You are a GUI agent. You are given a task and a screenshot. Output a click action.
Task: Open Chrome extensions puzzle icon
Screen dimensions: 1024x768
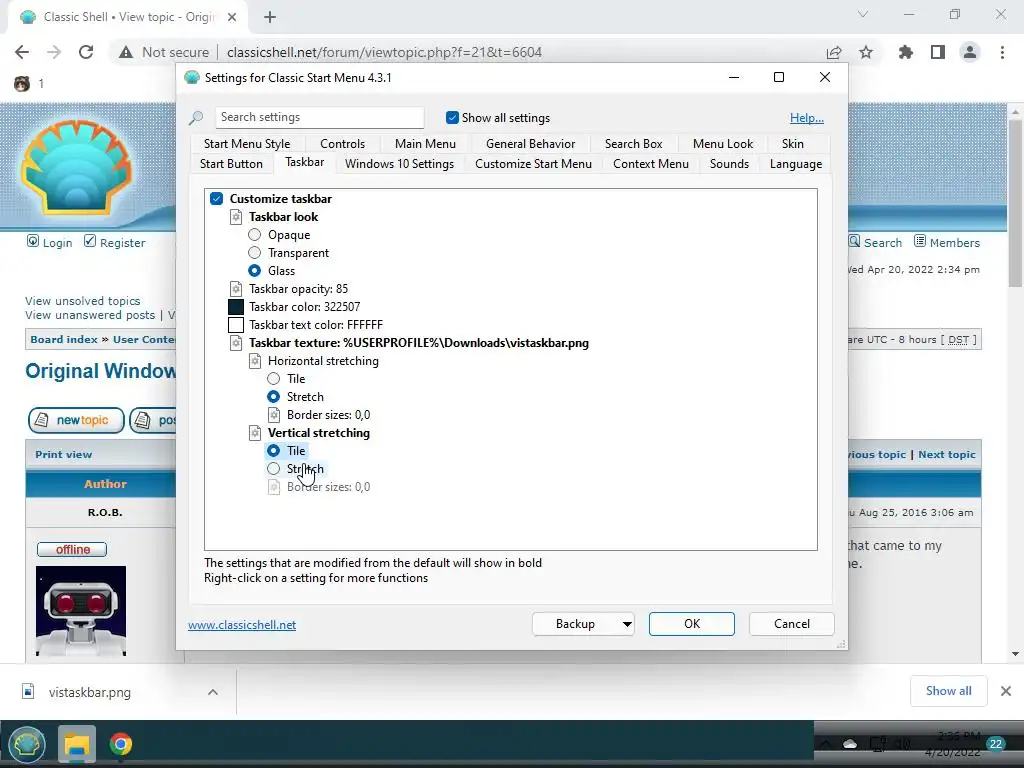[x=906, y=52]
